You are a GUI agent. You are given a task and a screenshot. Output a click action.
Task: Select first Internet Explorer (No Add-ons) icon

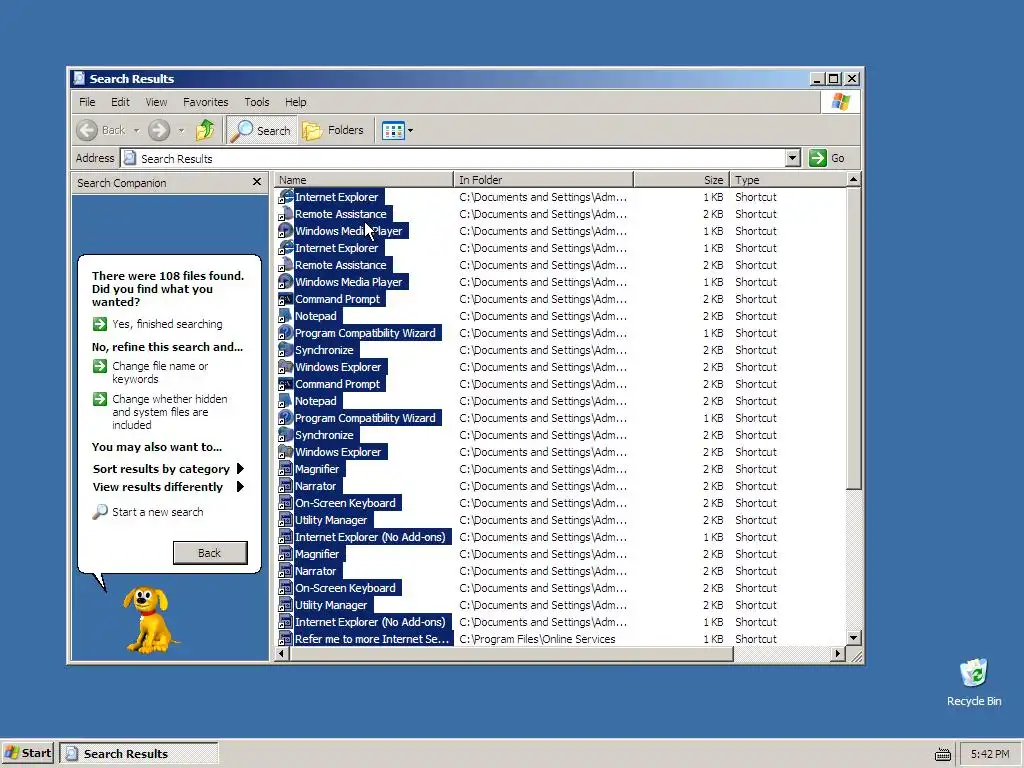pos(285,536)
